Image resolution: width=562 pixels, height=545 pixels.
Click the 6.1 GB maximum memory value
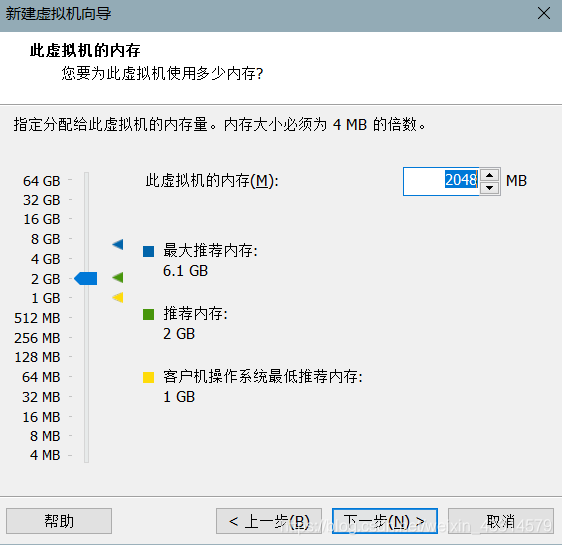(x=185, y=271)
